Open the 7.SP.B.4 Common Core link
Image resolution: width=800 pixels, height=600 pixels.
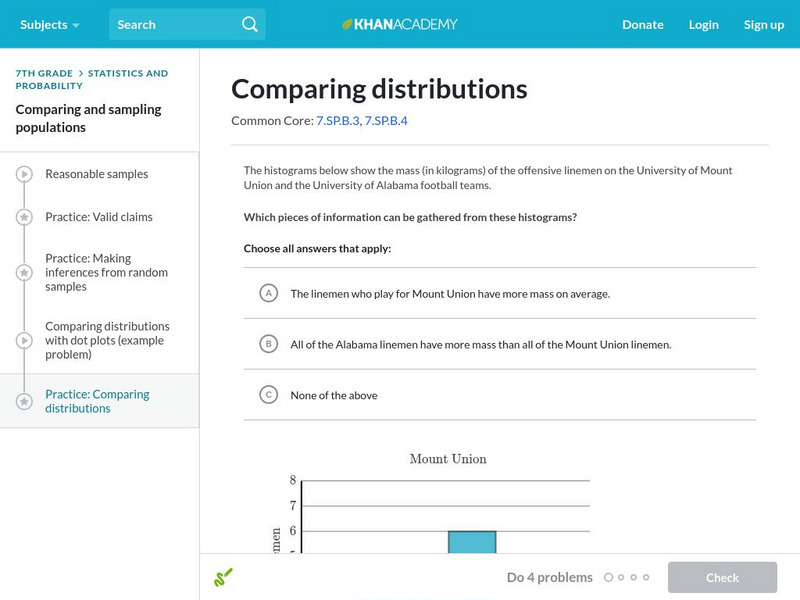[386, 121]
